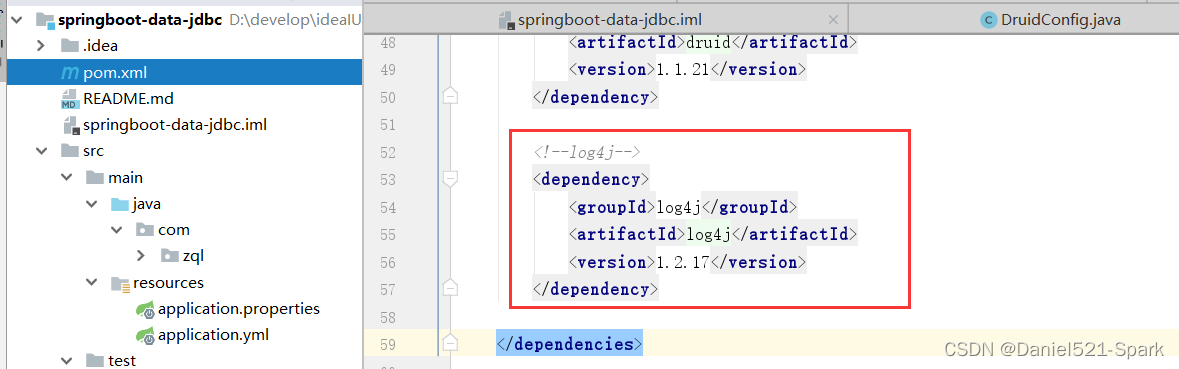The image size is (1179, 369).
Task: Click the closing dependencies tag
Action: [x=569, y=343]
